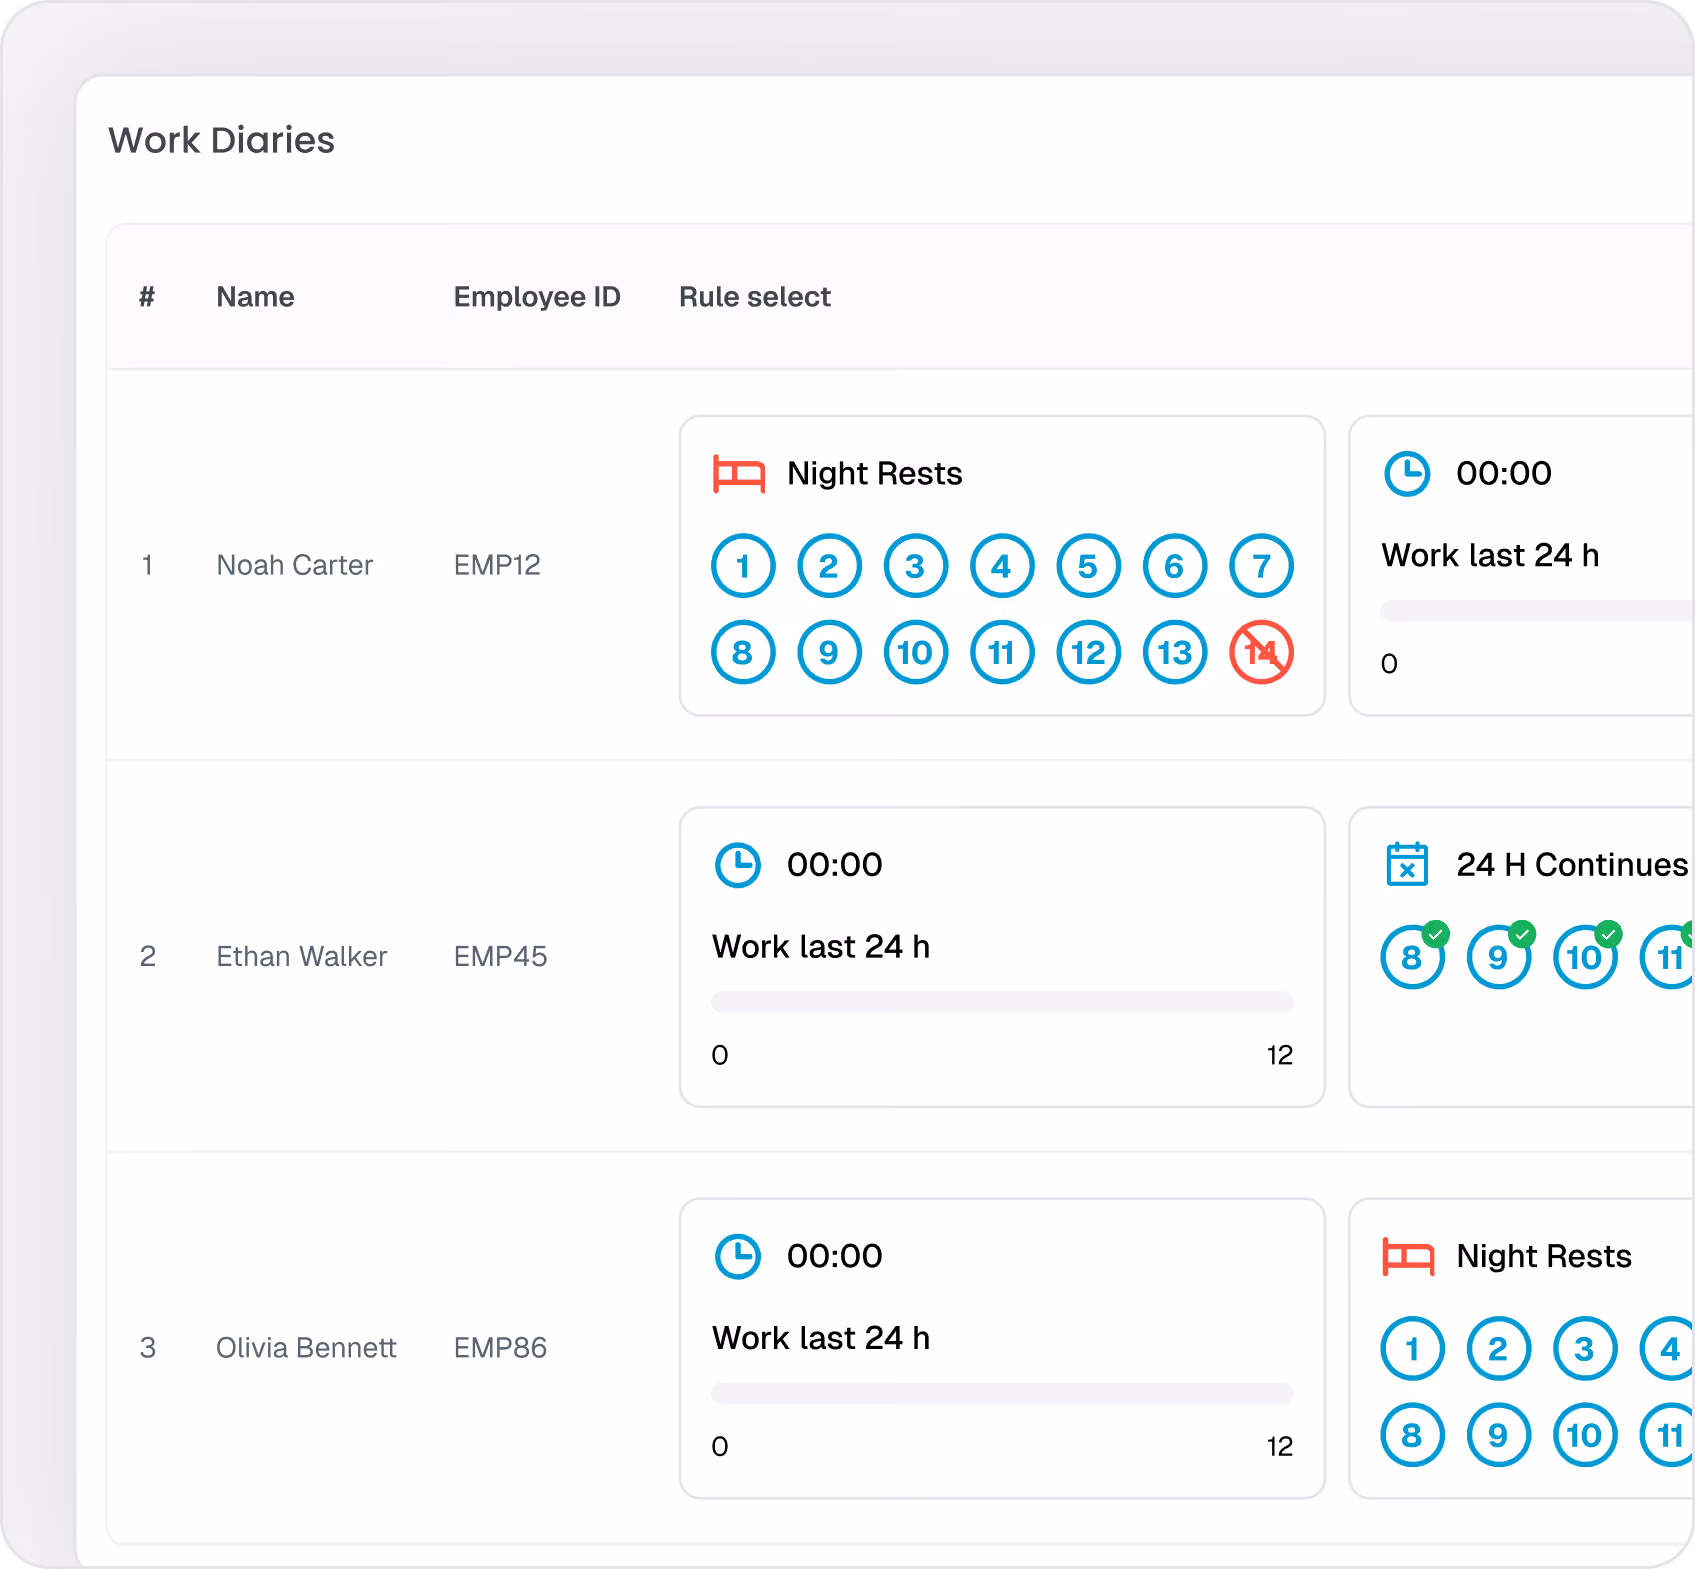Click the clock icon in Ethan Walker's work card
This screenshot has height=1569, width=1695.
[x=738, y=865]
